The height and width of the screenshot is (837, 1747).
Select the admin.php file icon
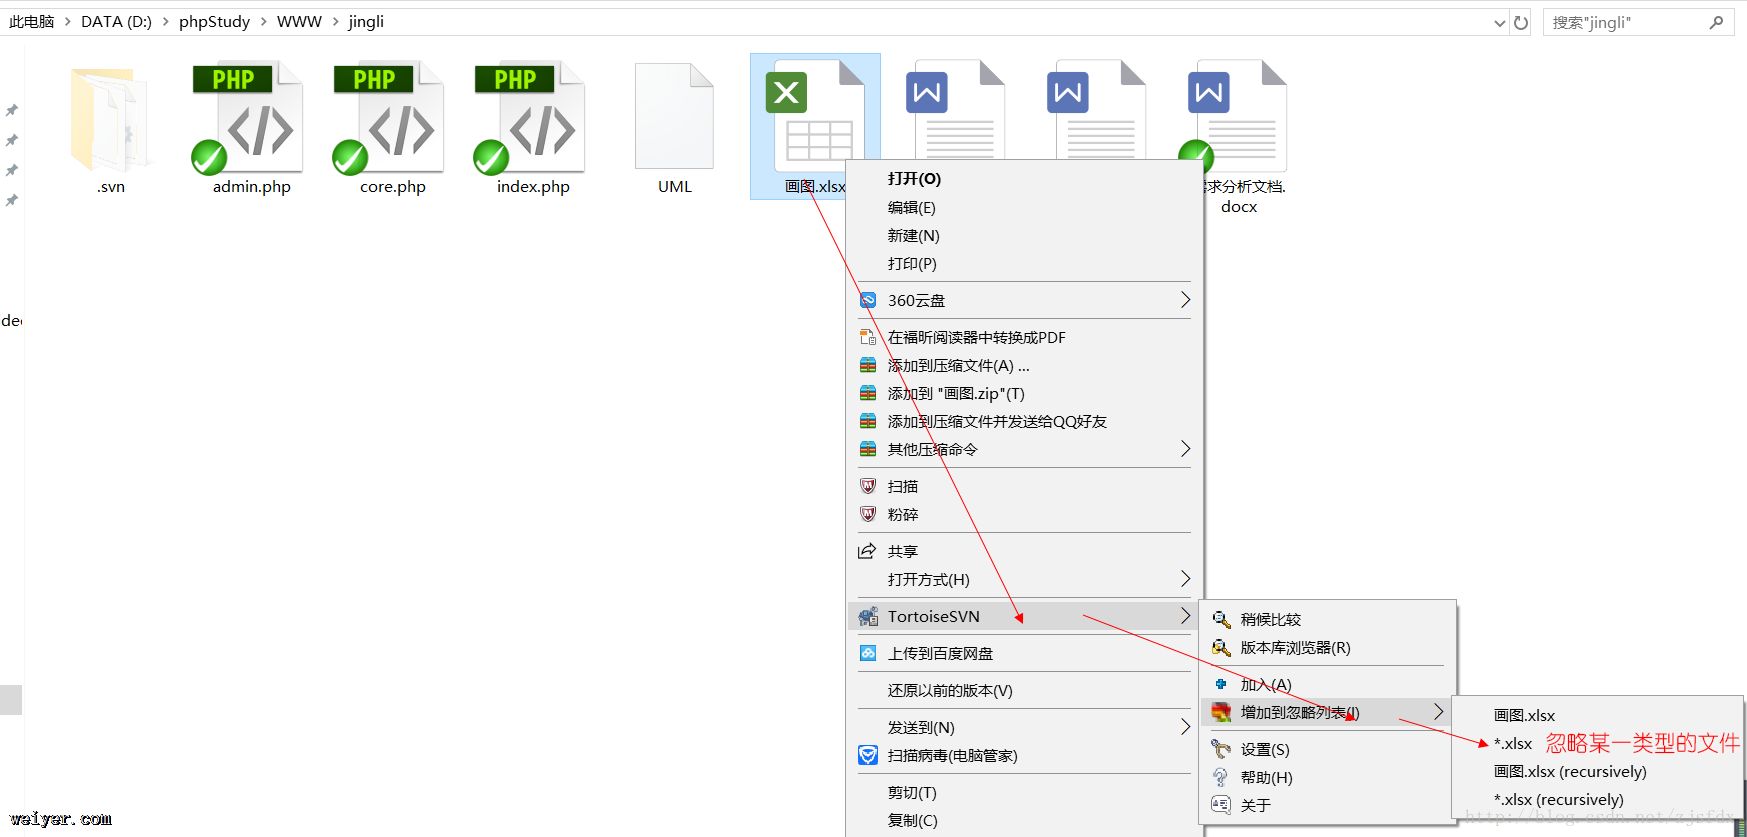coord(248,118)
